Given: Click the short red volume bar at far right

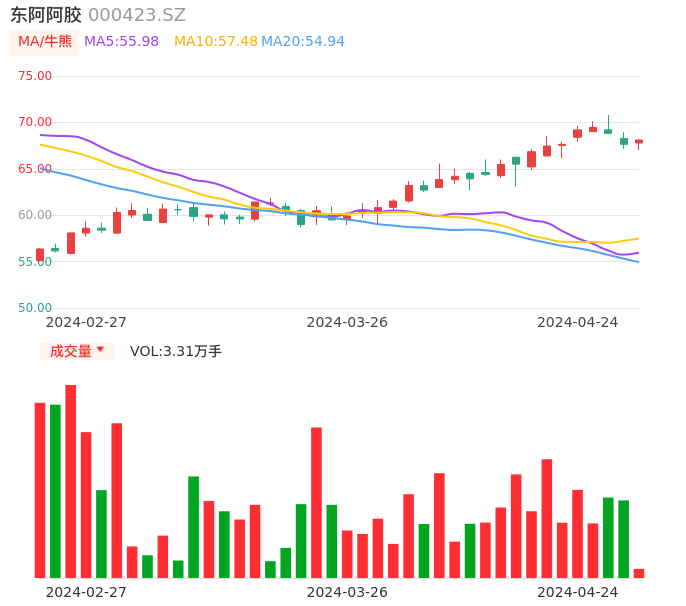Looking at the screenshot, I should [639, 573].
